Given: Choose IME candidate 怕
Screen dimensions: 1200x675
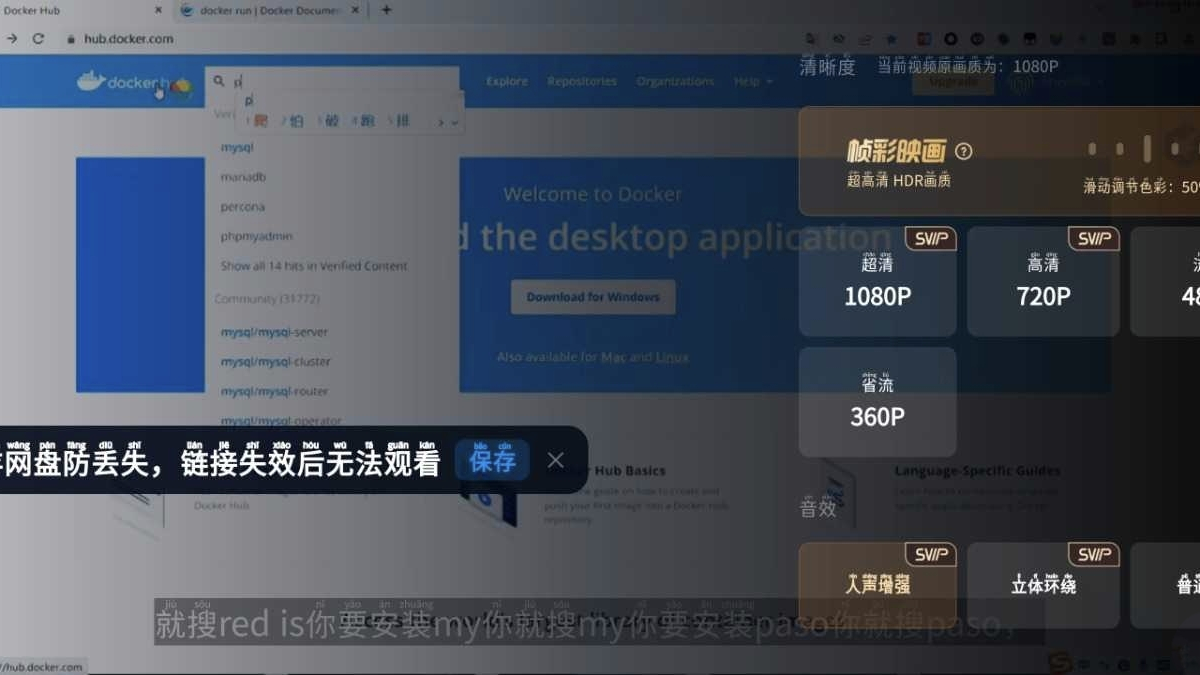Looking at the screenshot, I should pos(294,121).
